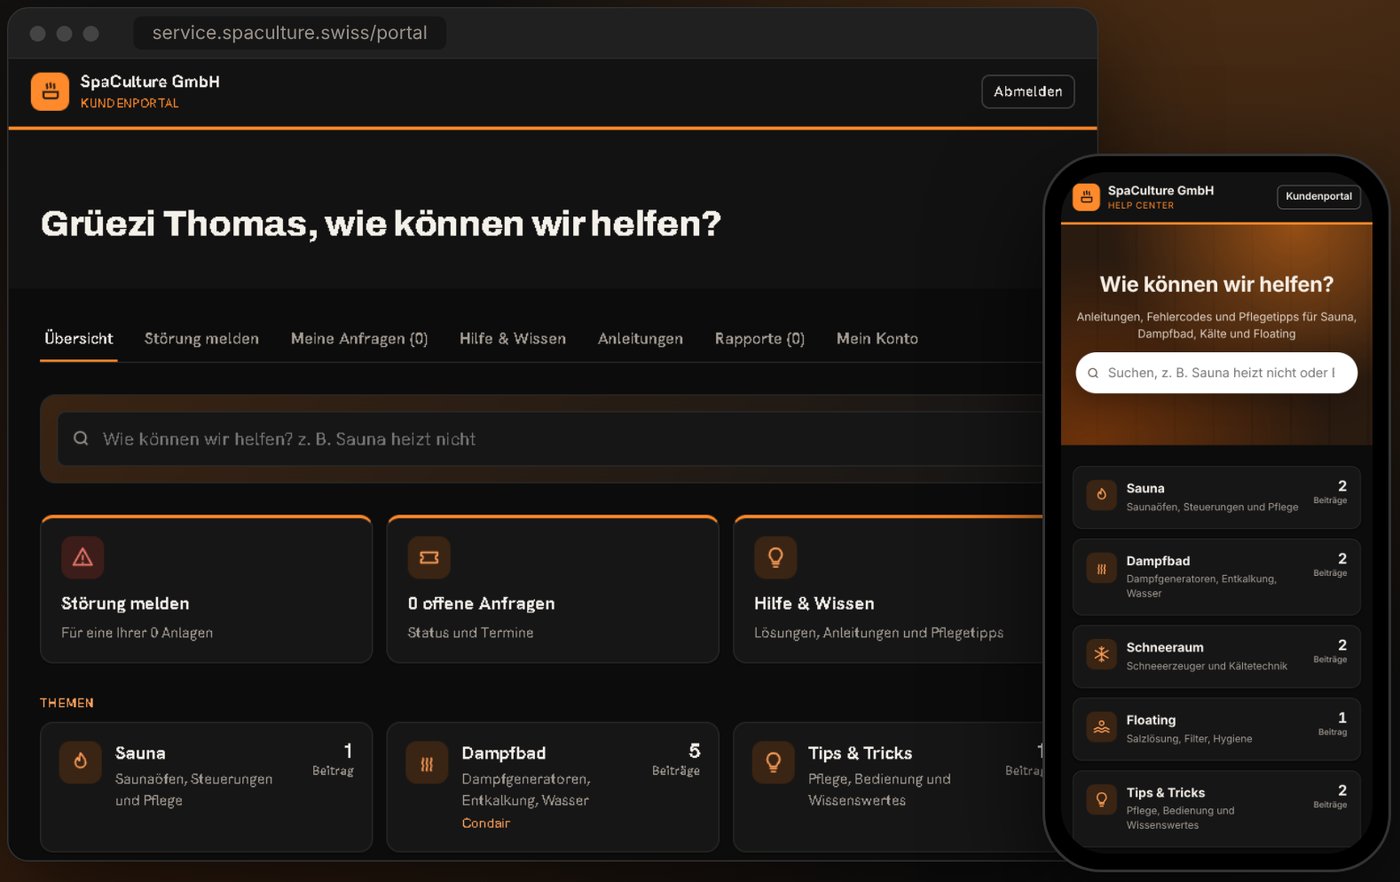1400x882 pixels.
Task: Click the SpaCulture logo icon in desktop header
Action: tap(50, 91)
